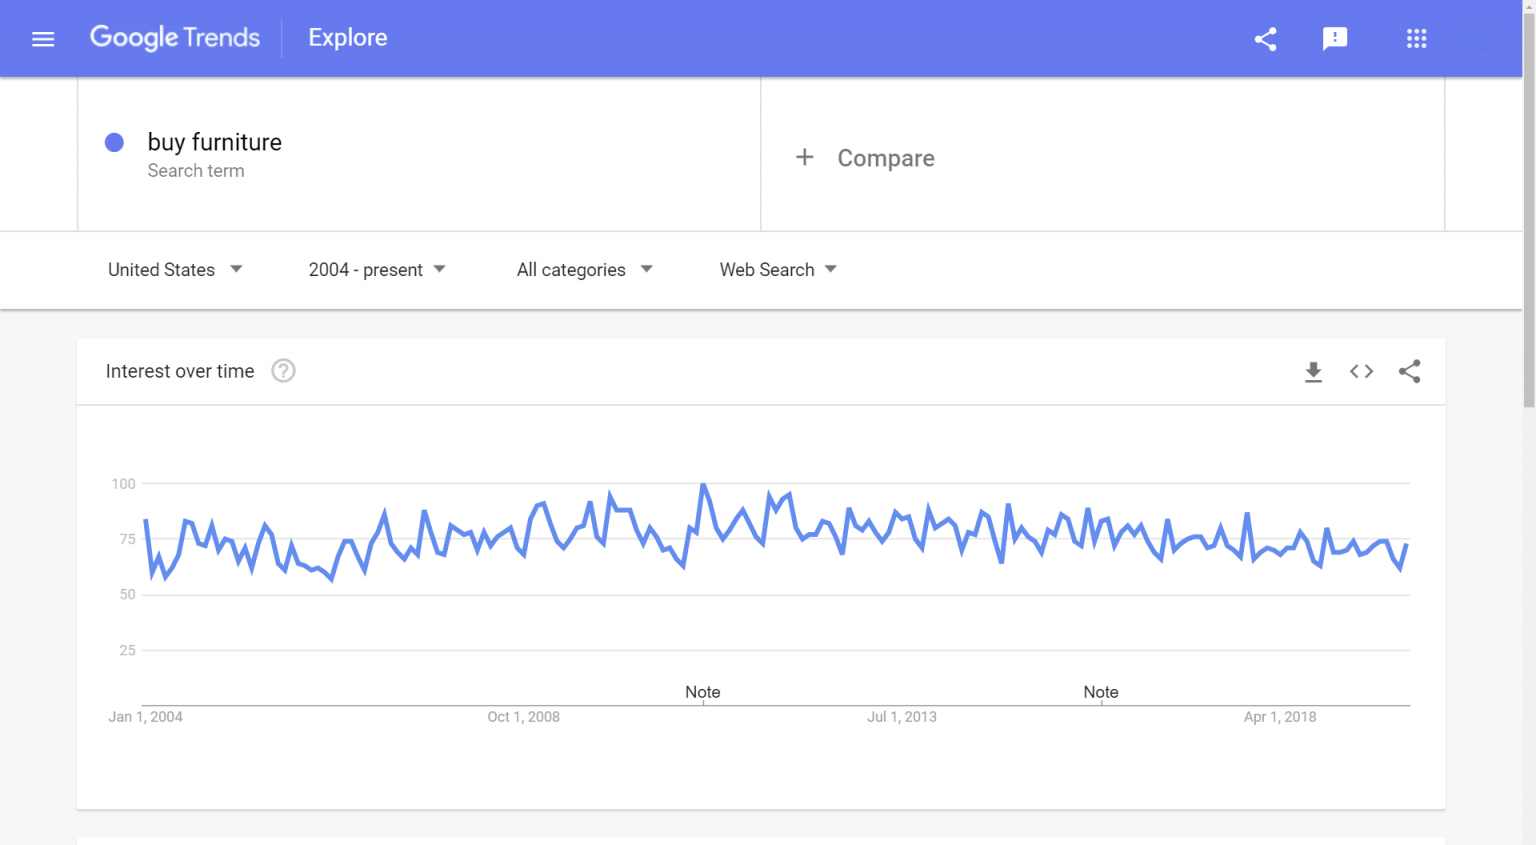
Task: Open the Google apps grid
Action: [1416, 39]
